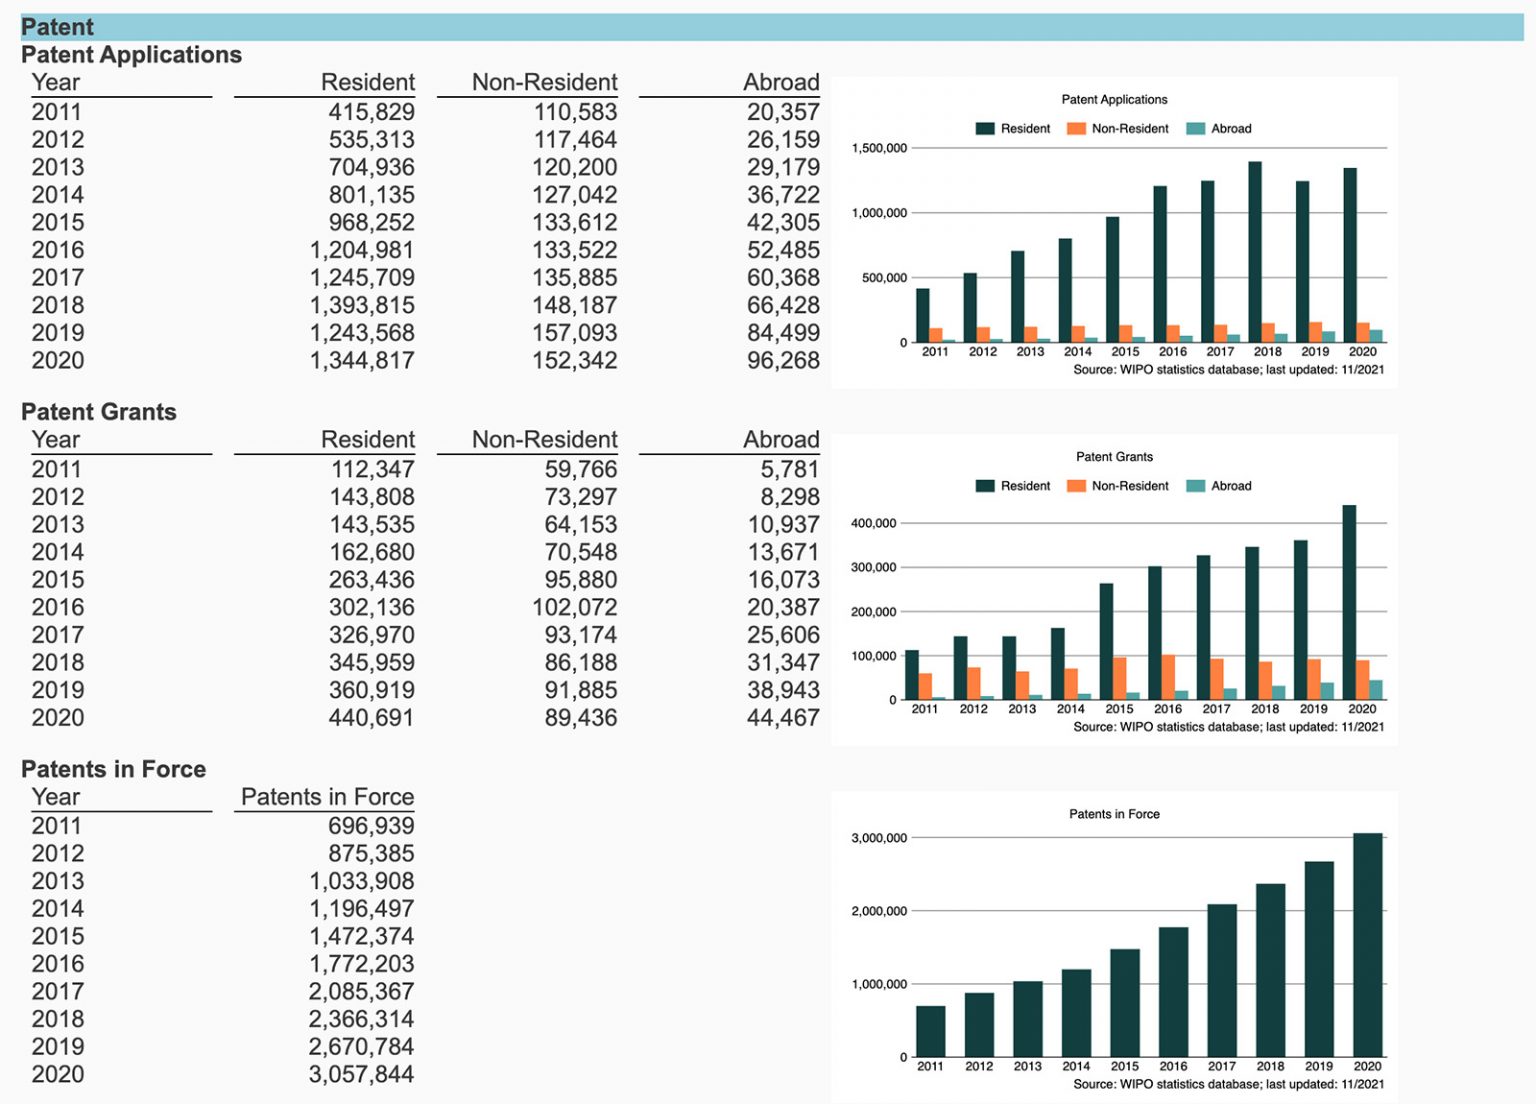Click non-resident grants value 102,072
The width and height of the screenshot is (1536, 1104).
coord(575,607)
